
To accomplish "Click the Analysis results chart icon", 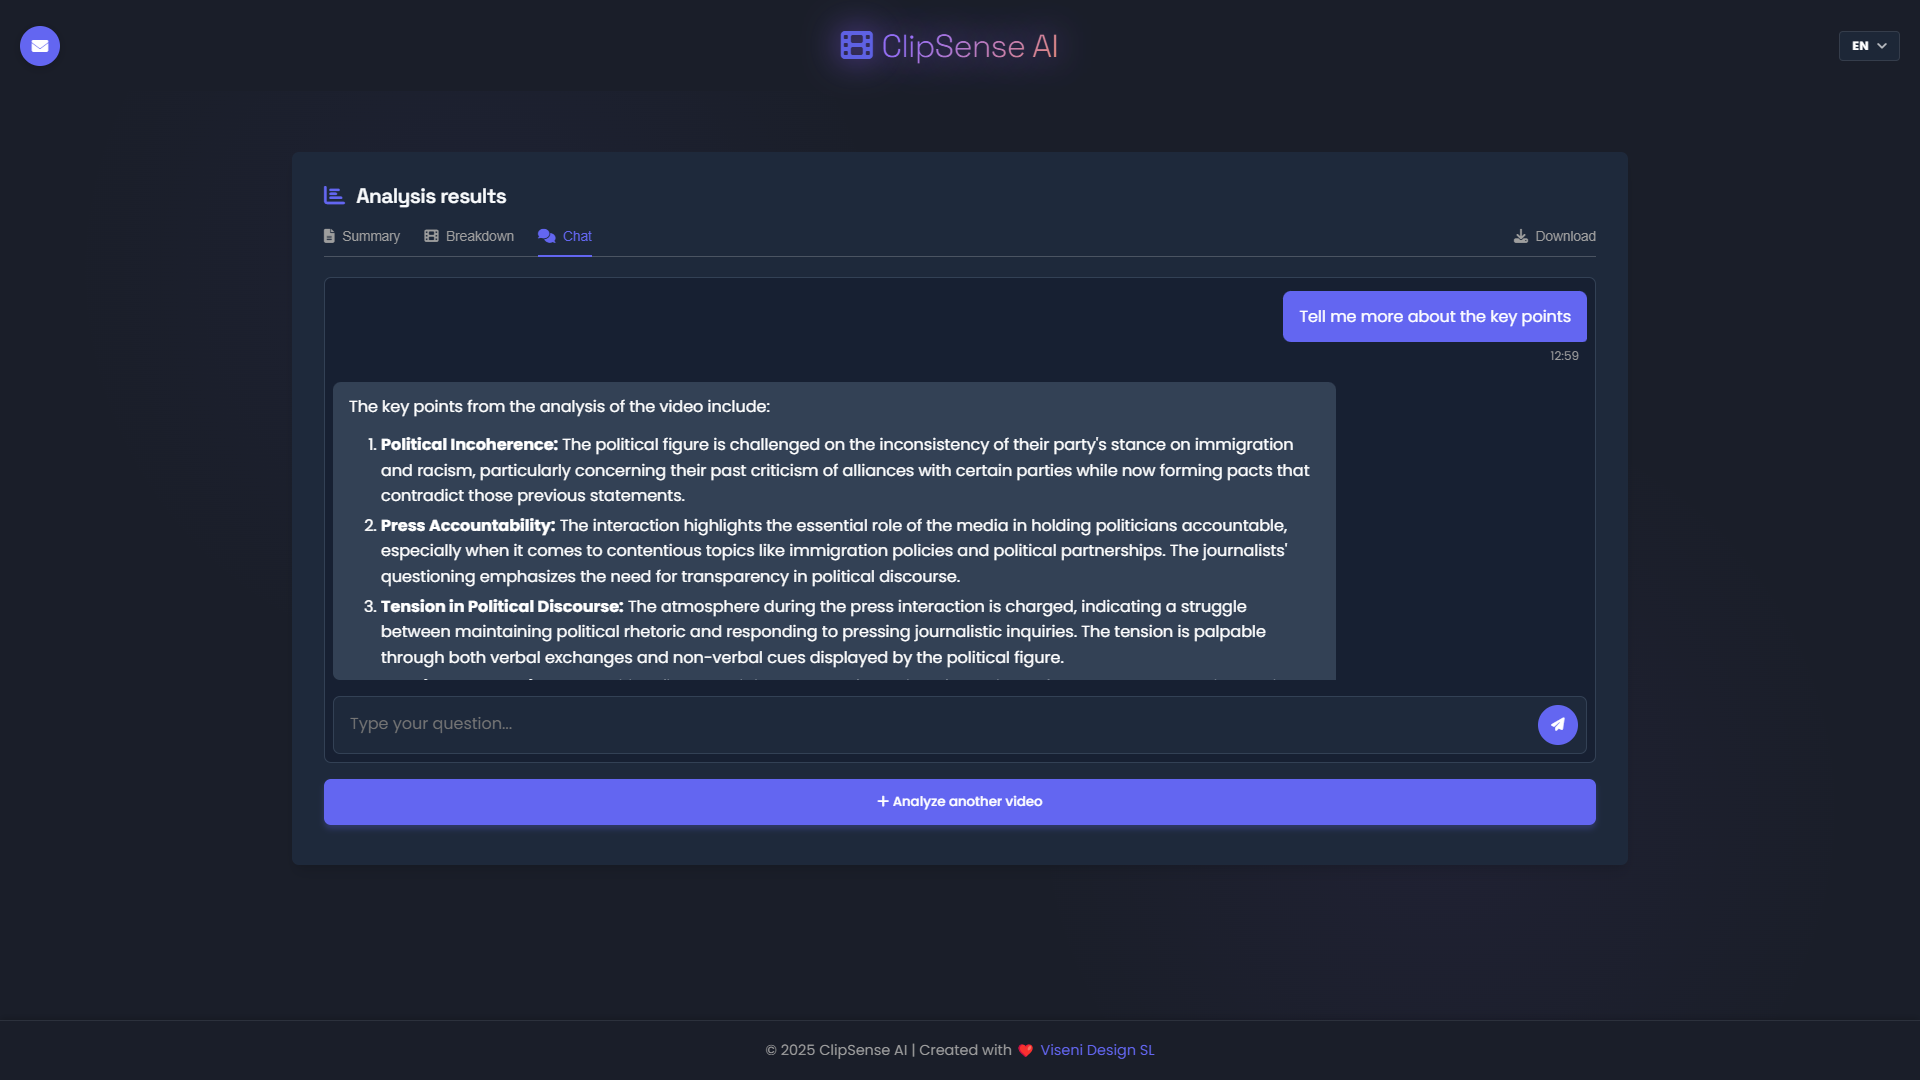I will point(334,196).
